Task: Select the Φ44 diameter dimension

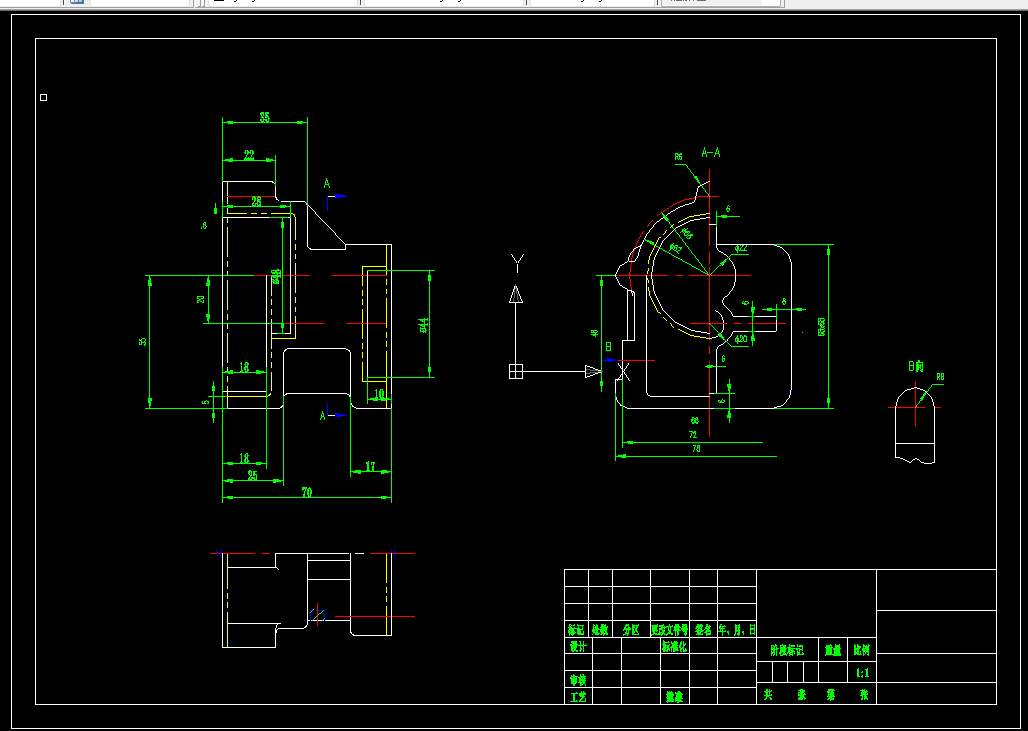Action: coord(424,325)
